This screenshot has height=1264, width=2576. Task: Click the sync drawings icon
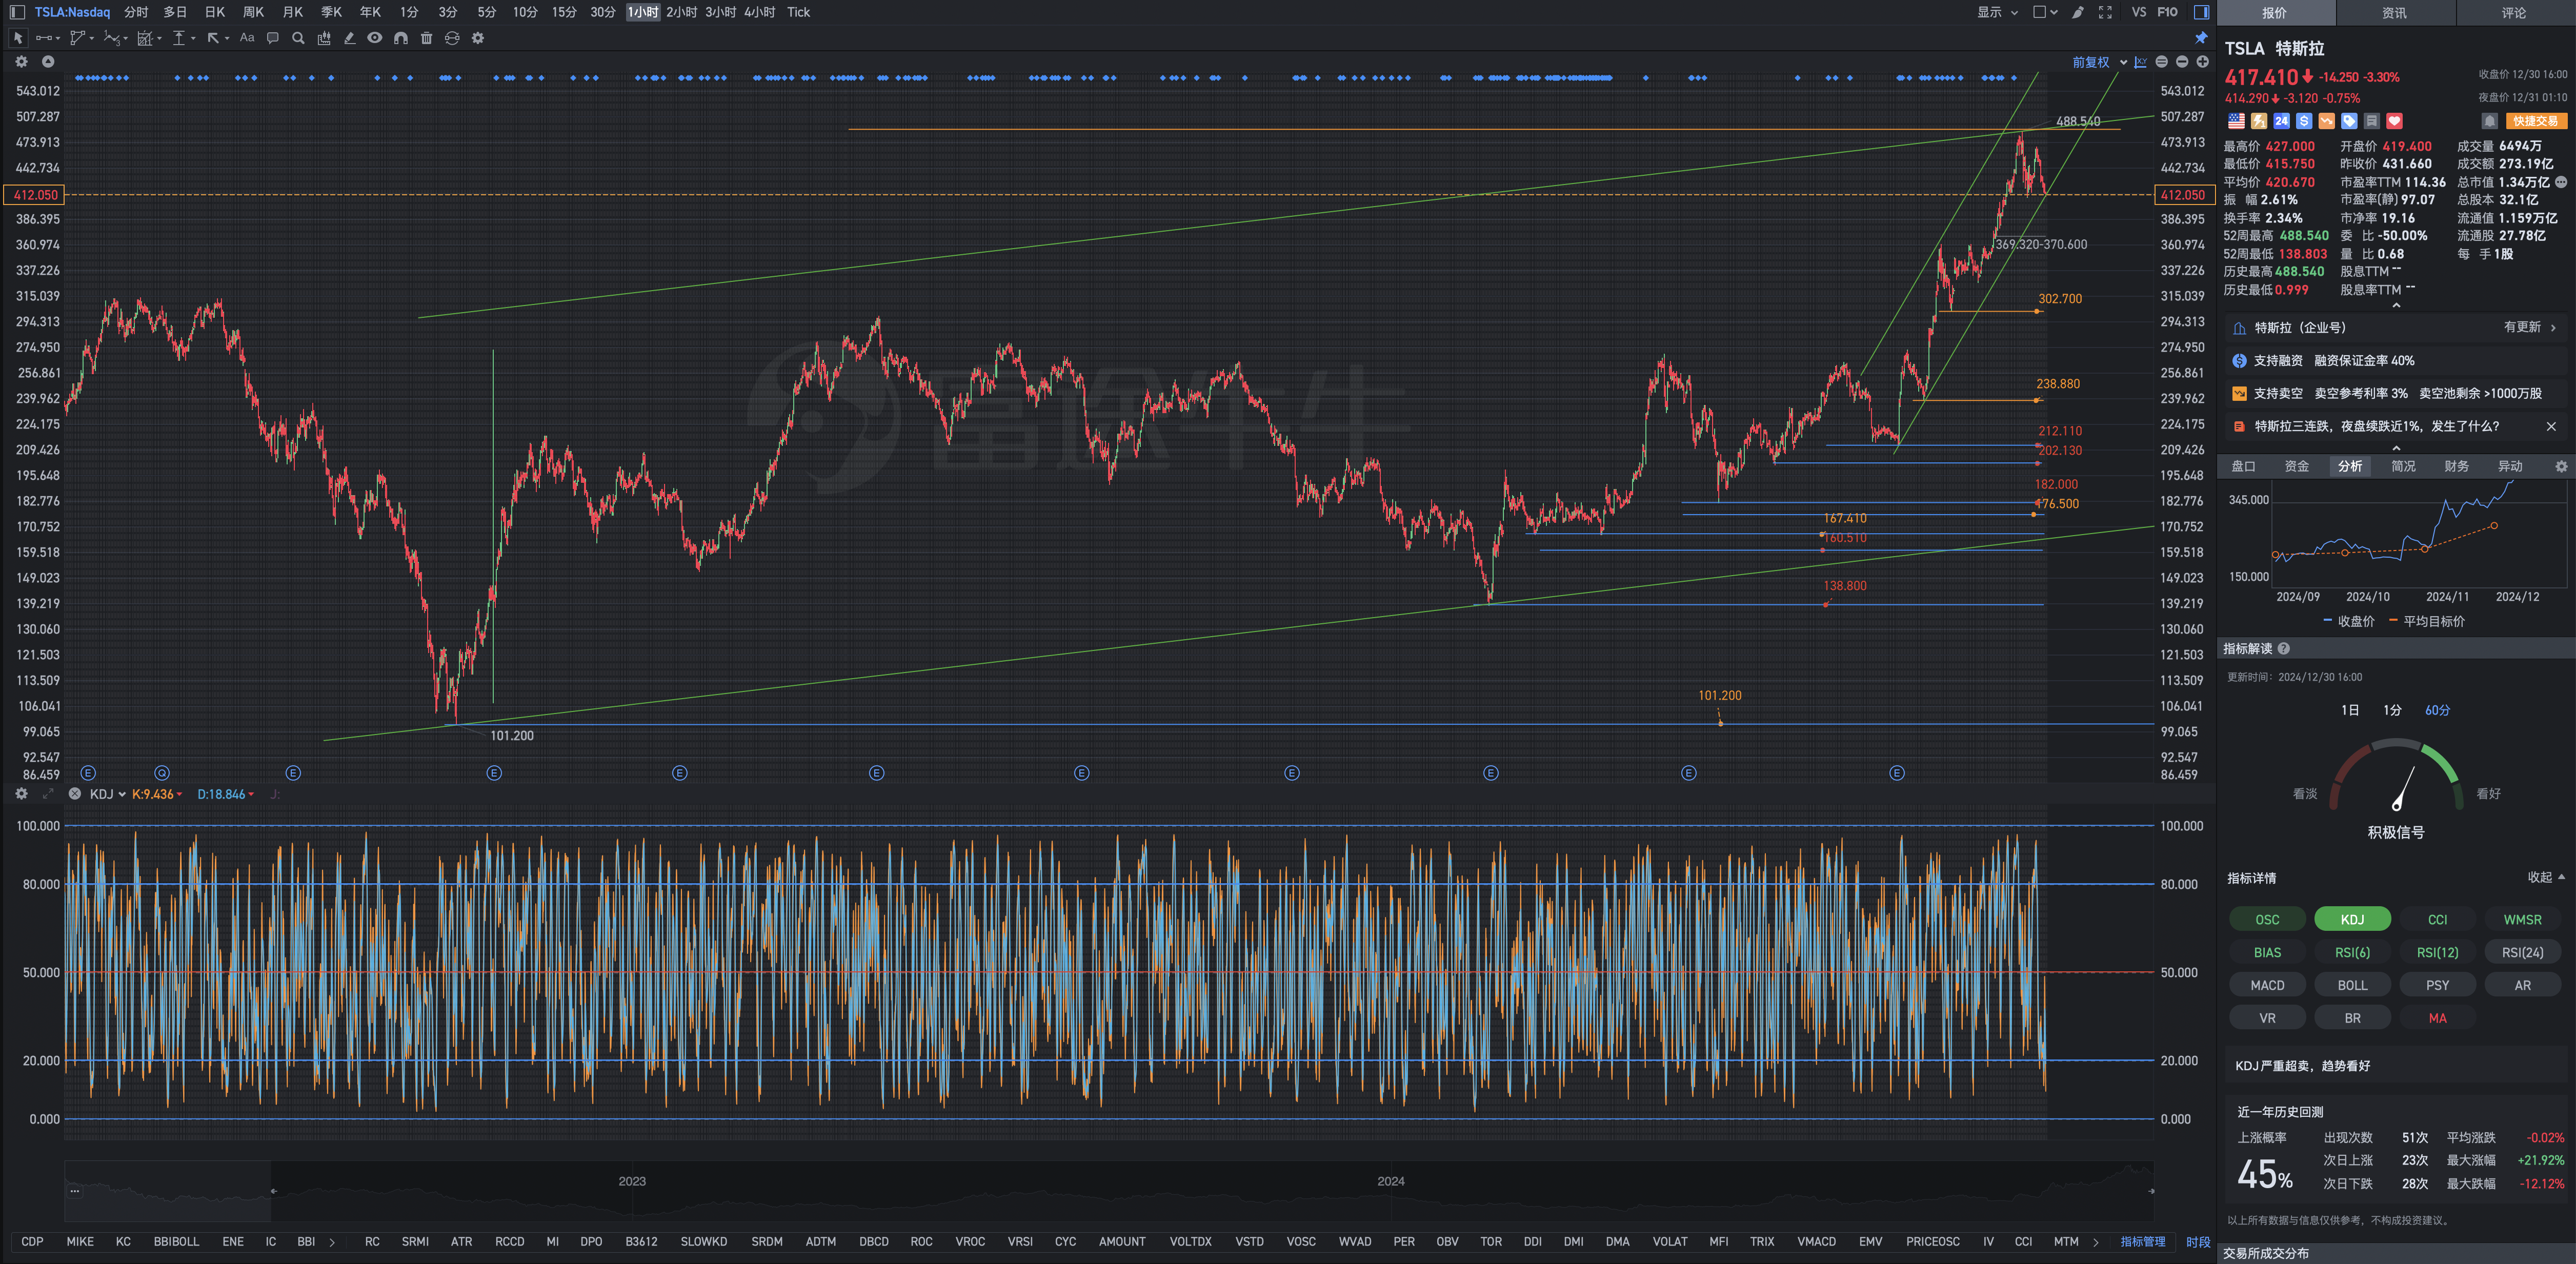(452, 38)
